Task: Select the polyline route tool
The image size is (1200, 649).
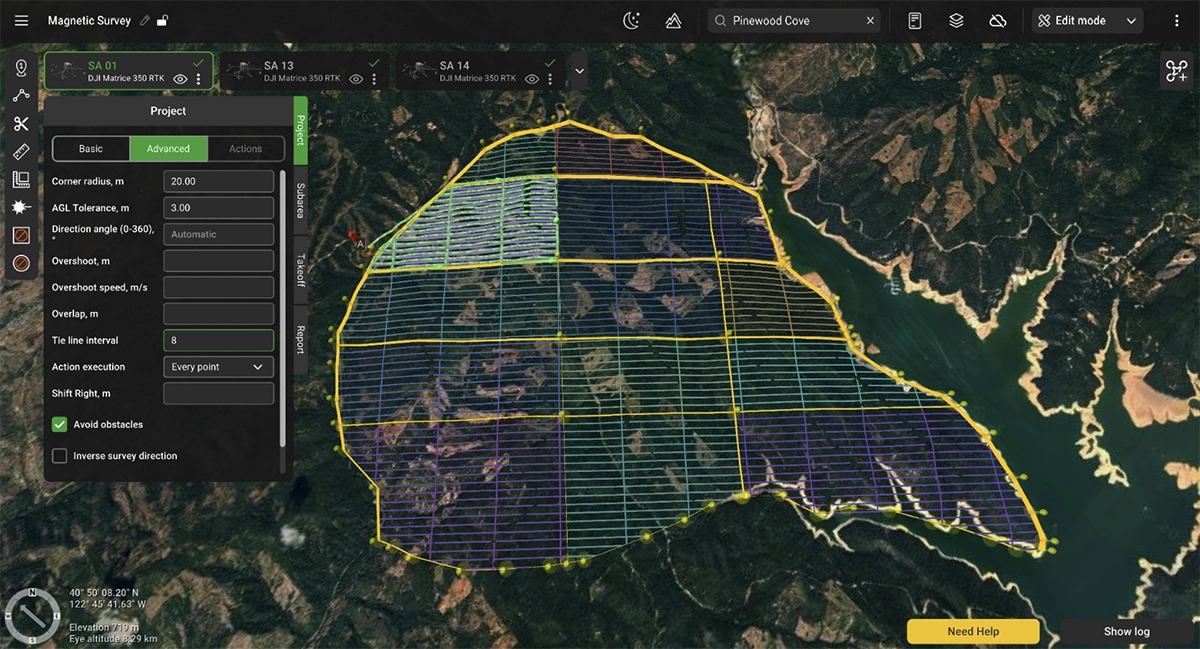Action: point(21,96)
